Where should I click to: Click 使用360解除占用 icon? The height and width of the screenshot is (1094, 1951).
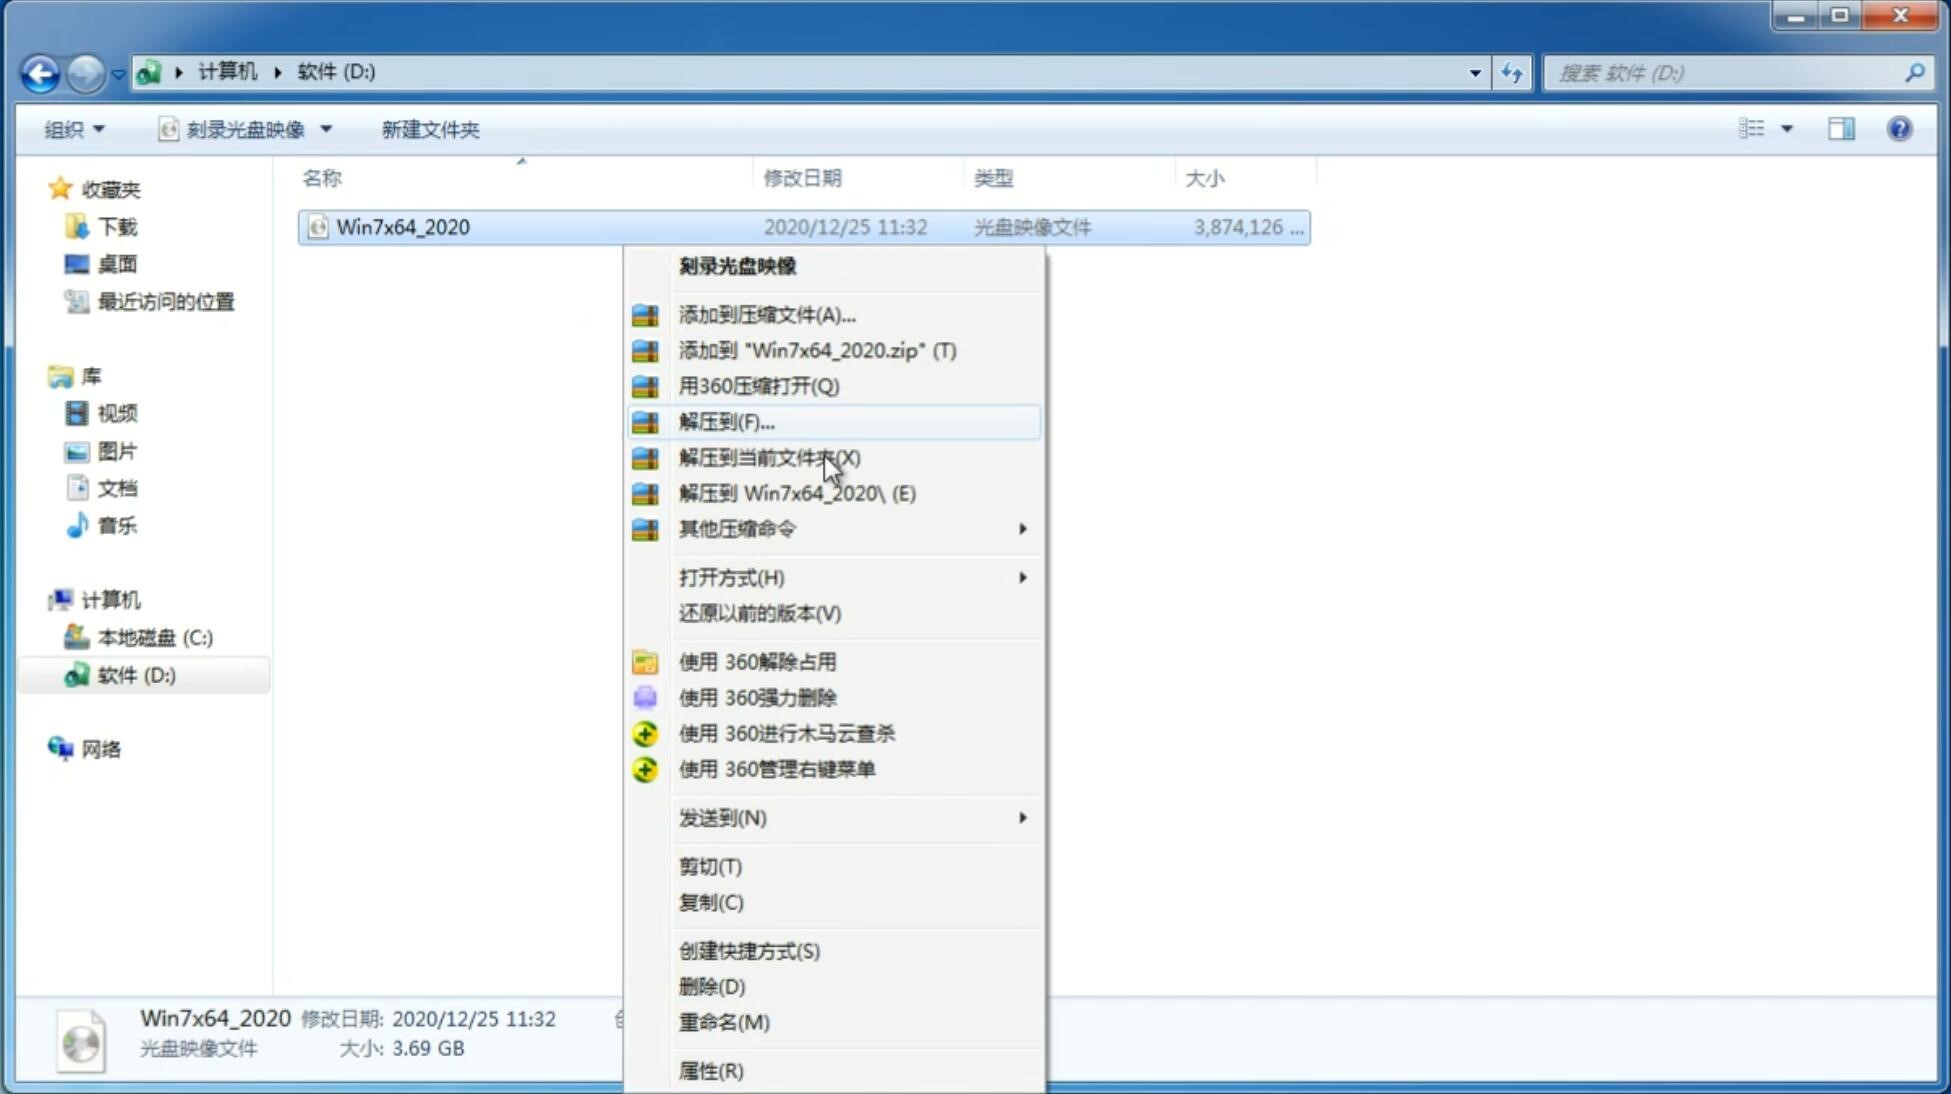click(643, 661)
